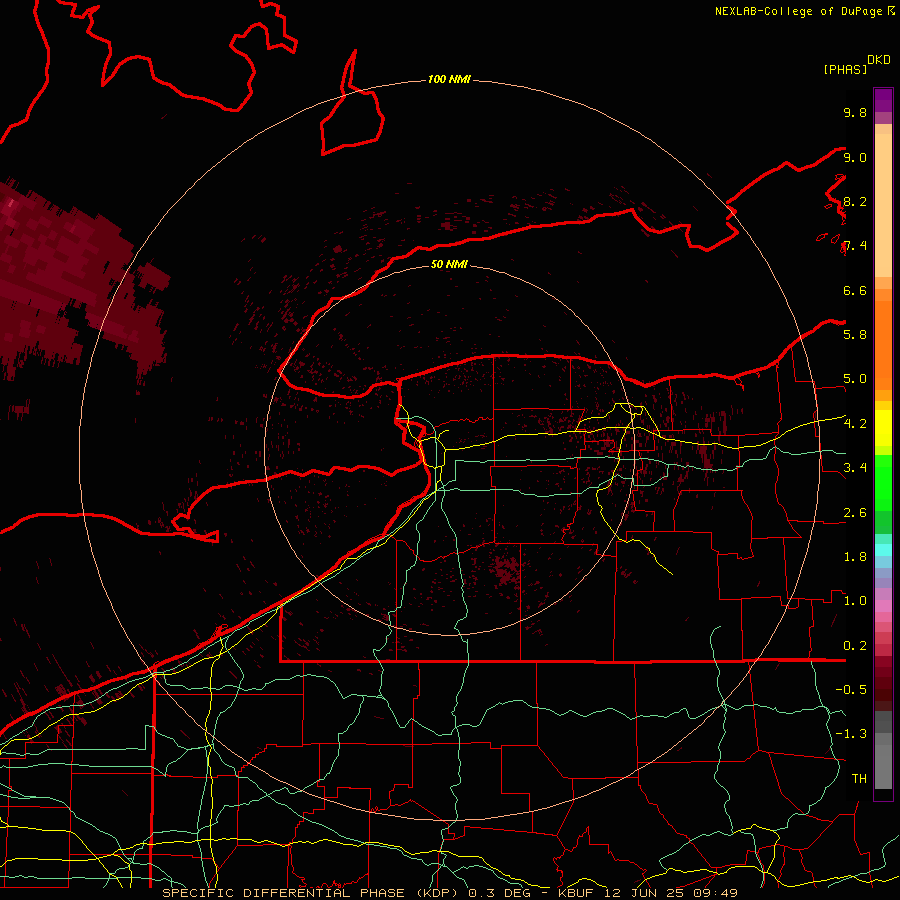Click the [PHAS] units label
Viewport: 900px width, 900px height.
(x=845, y=69)
